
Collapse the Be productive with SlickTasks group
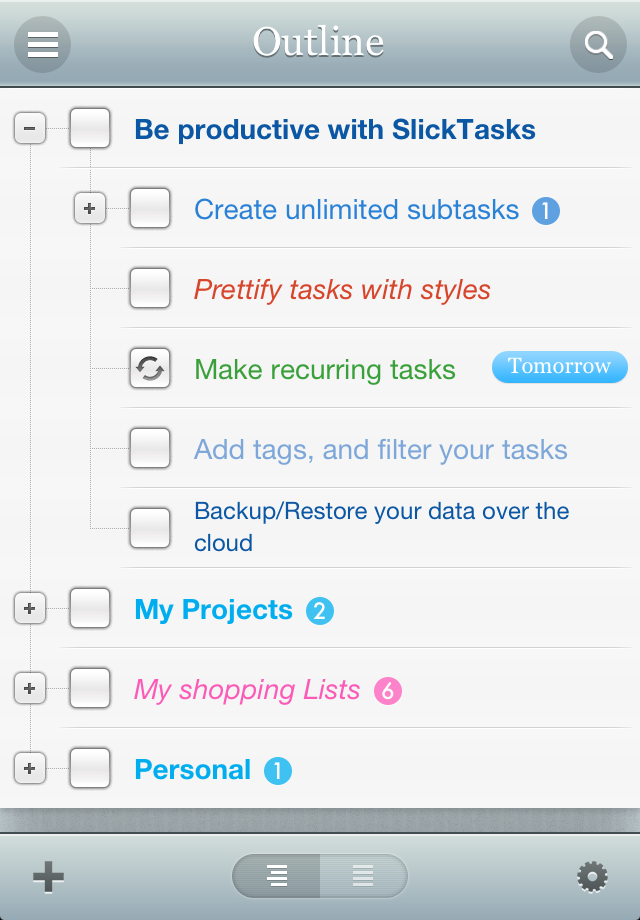[30, 129]
